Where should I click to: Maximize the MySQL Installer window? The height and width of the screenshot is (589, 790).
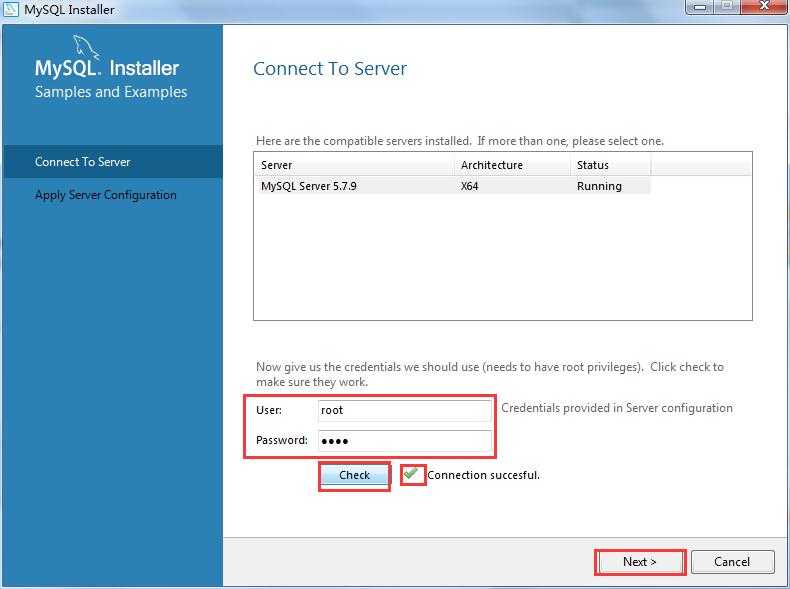(x=727, y=7)
